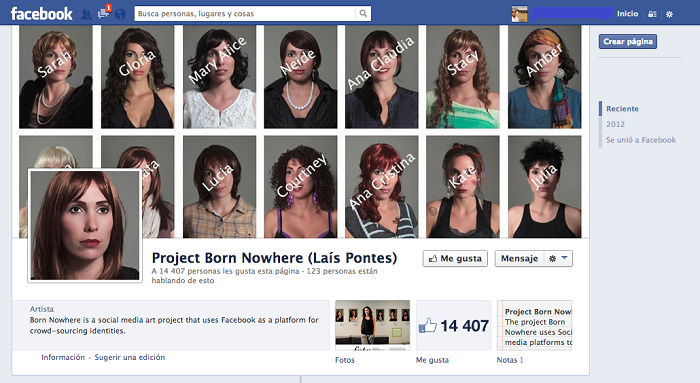Viewport: 700px width, 383px height.
Task: Open Gloria portrait in cover photo
Action: (138, 77)
